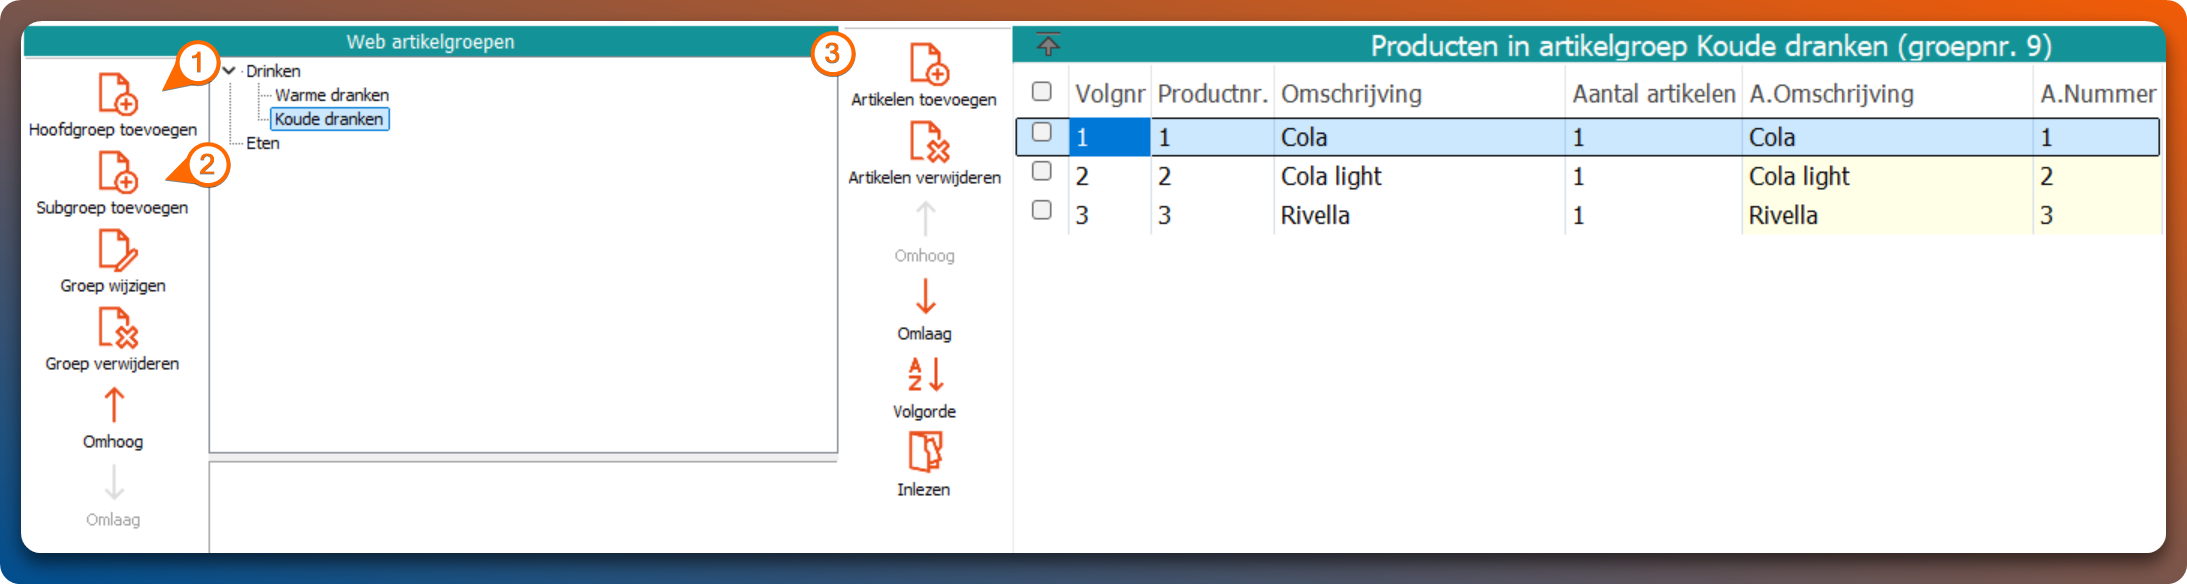Select the Eten group in the tree
2187x584 pixels.
262,143
